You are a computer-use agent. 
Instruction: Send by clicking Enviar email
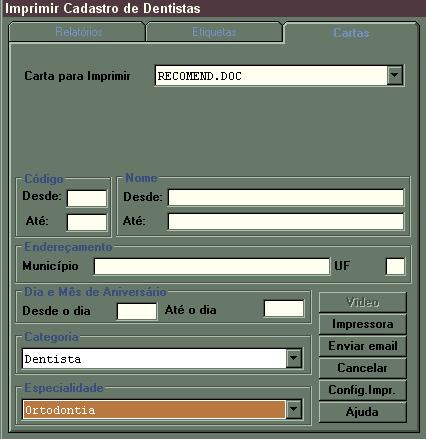coord(362,346)
